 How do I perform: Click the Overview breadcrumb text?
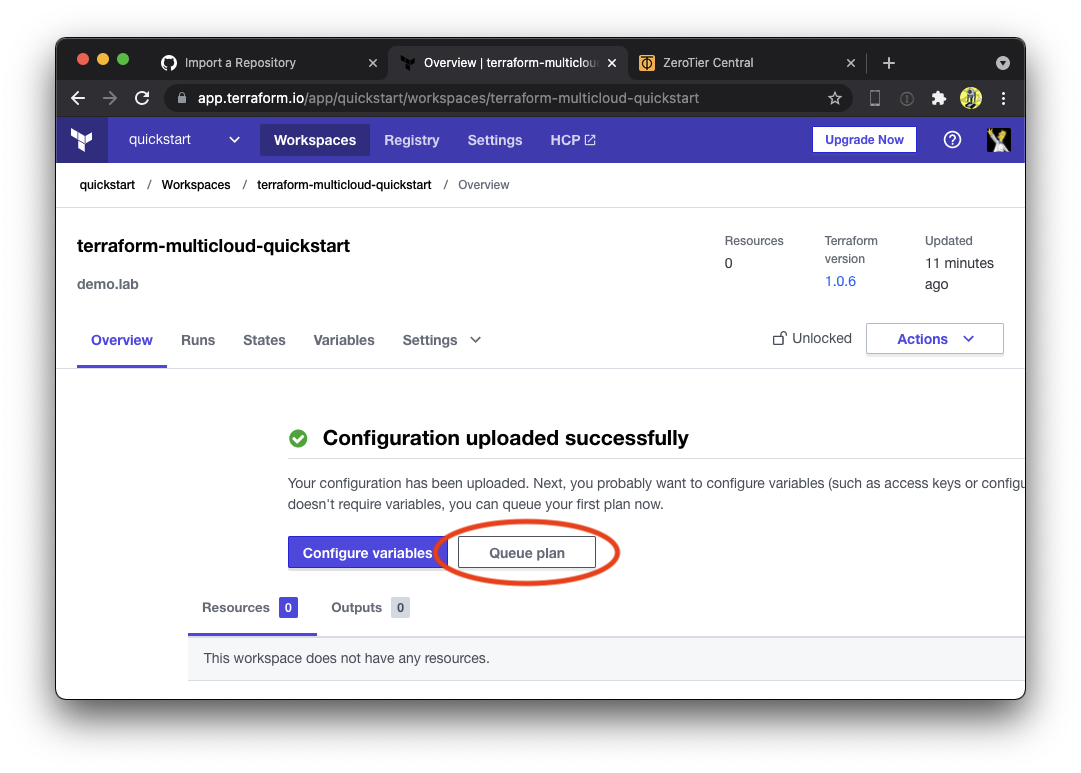[x=483, y=185]
